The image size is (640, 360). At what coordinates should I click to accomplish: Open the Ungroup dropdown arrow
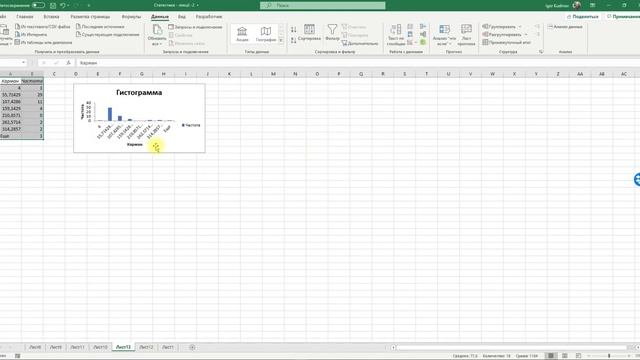tap(526, 35)
